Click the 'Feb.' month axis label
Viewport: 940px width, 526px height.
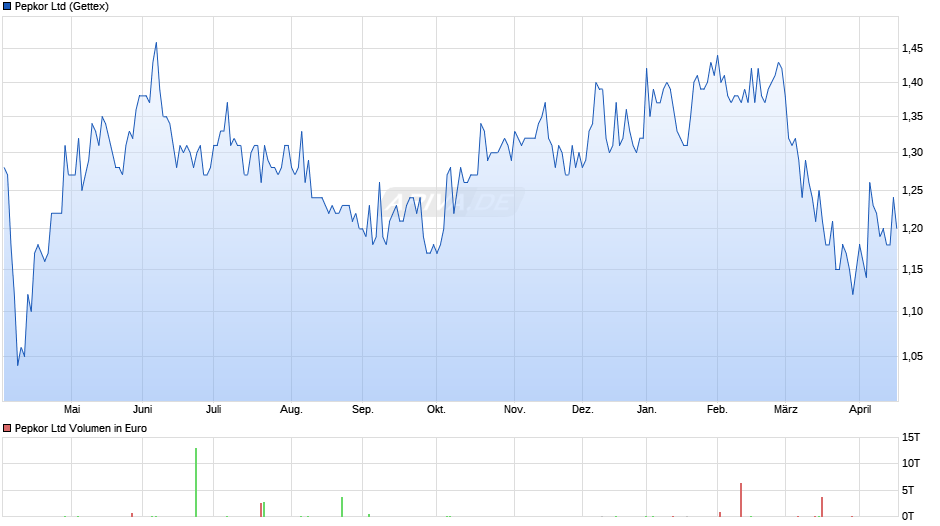click(x=717, y=409)
